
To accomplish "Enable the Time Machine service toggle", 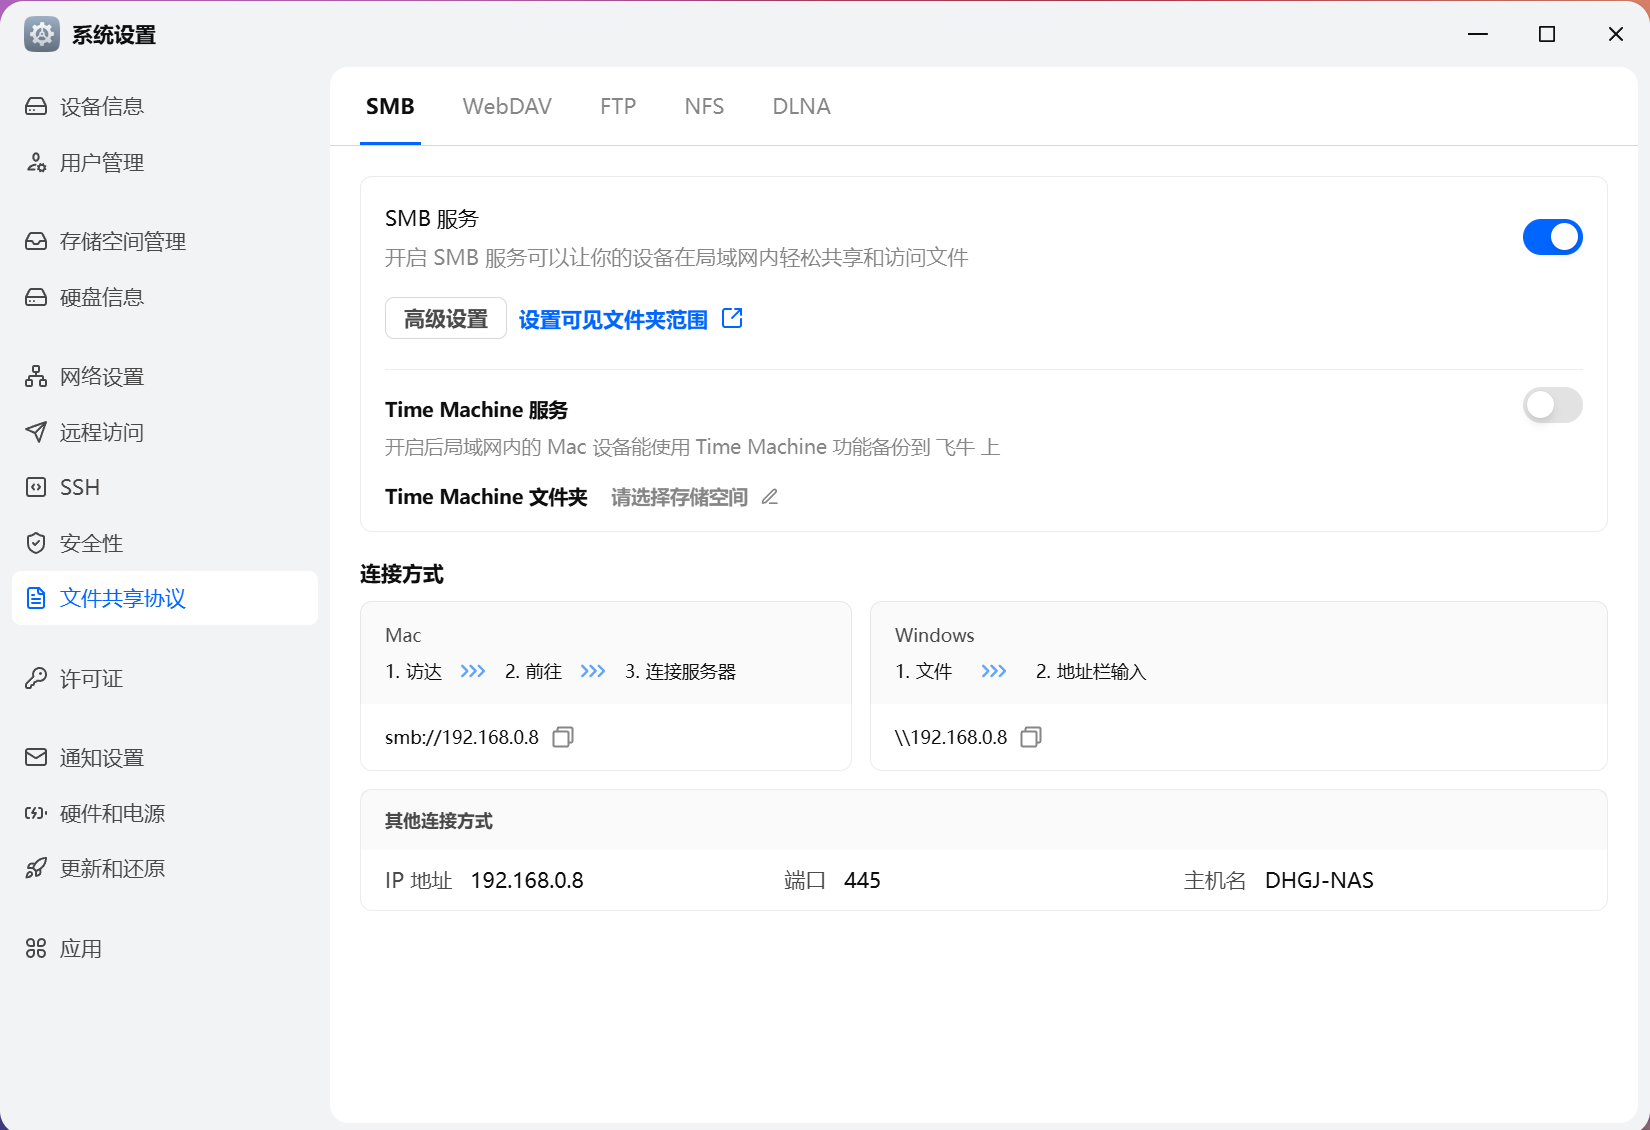I will (x=1552, y=405).
